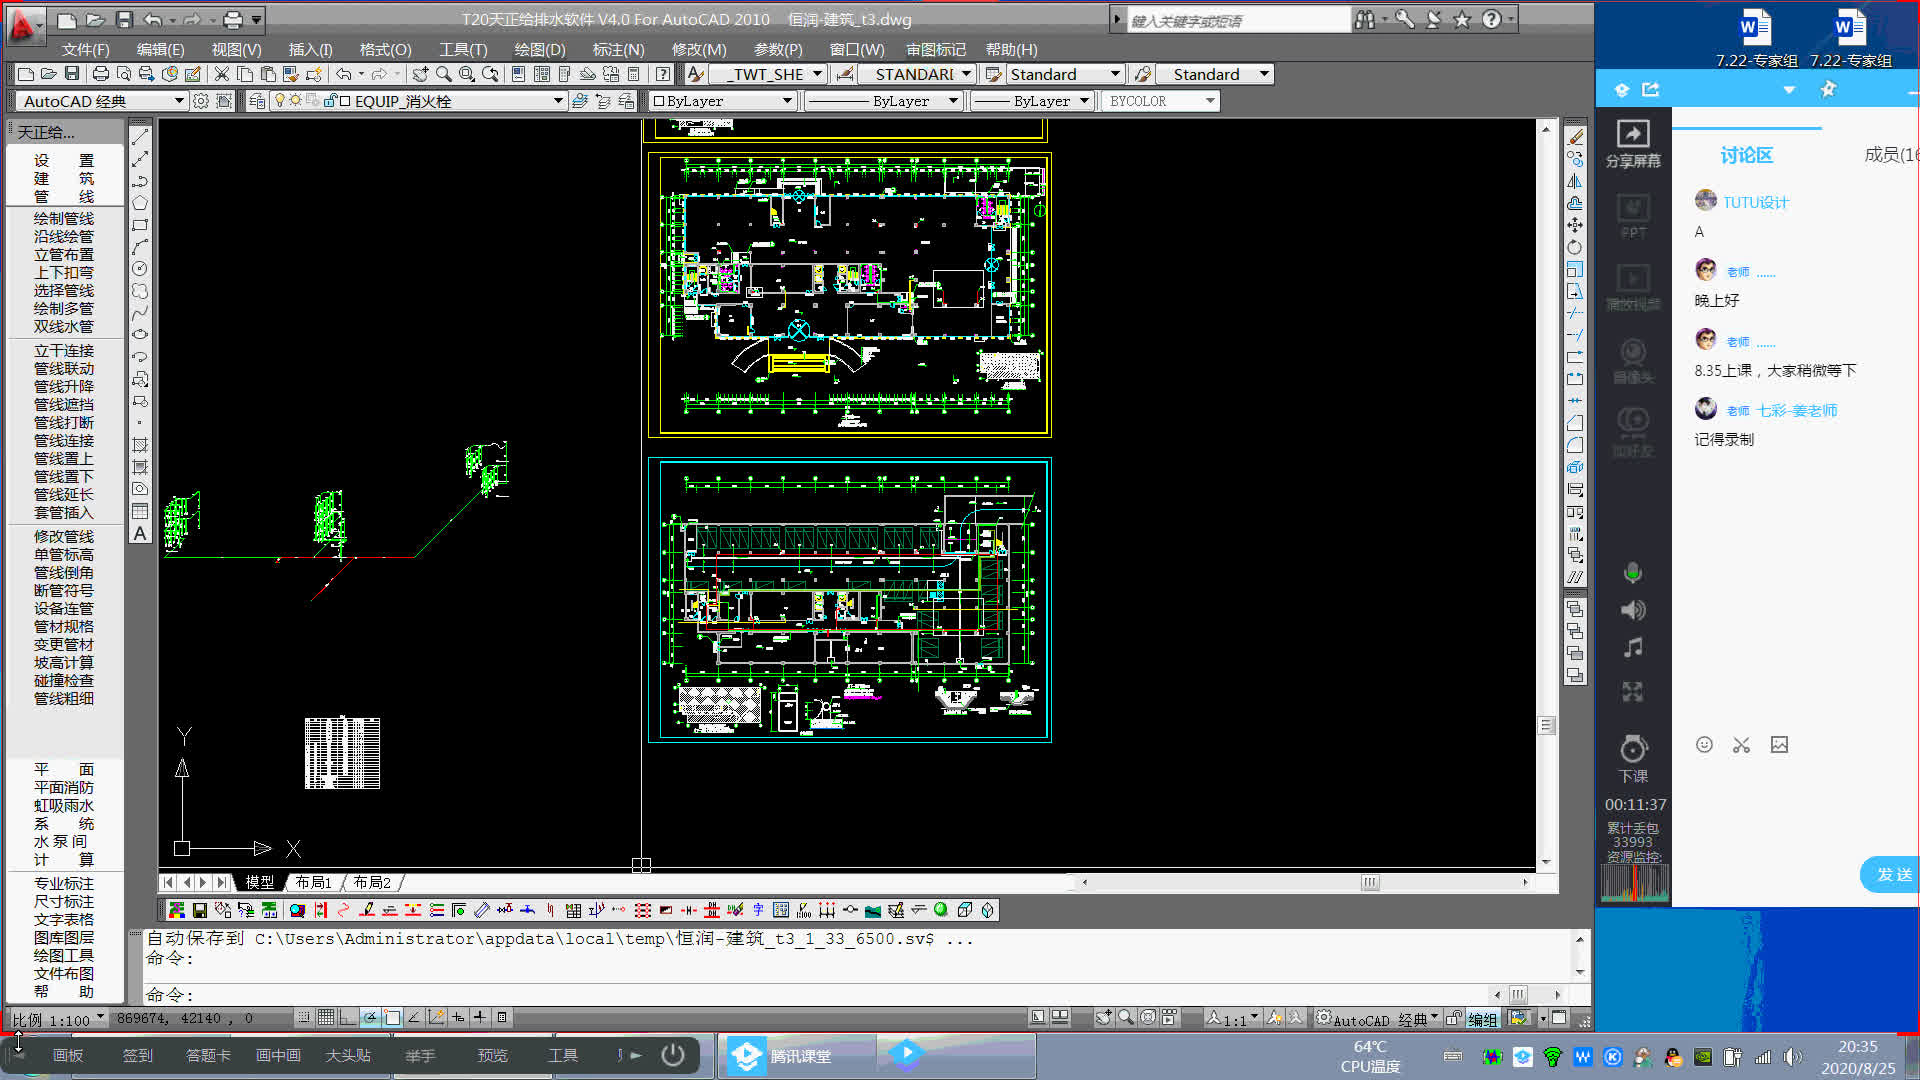
Task: Click the Layer Properties Manager icon
Action: [257, 101]
